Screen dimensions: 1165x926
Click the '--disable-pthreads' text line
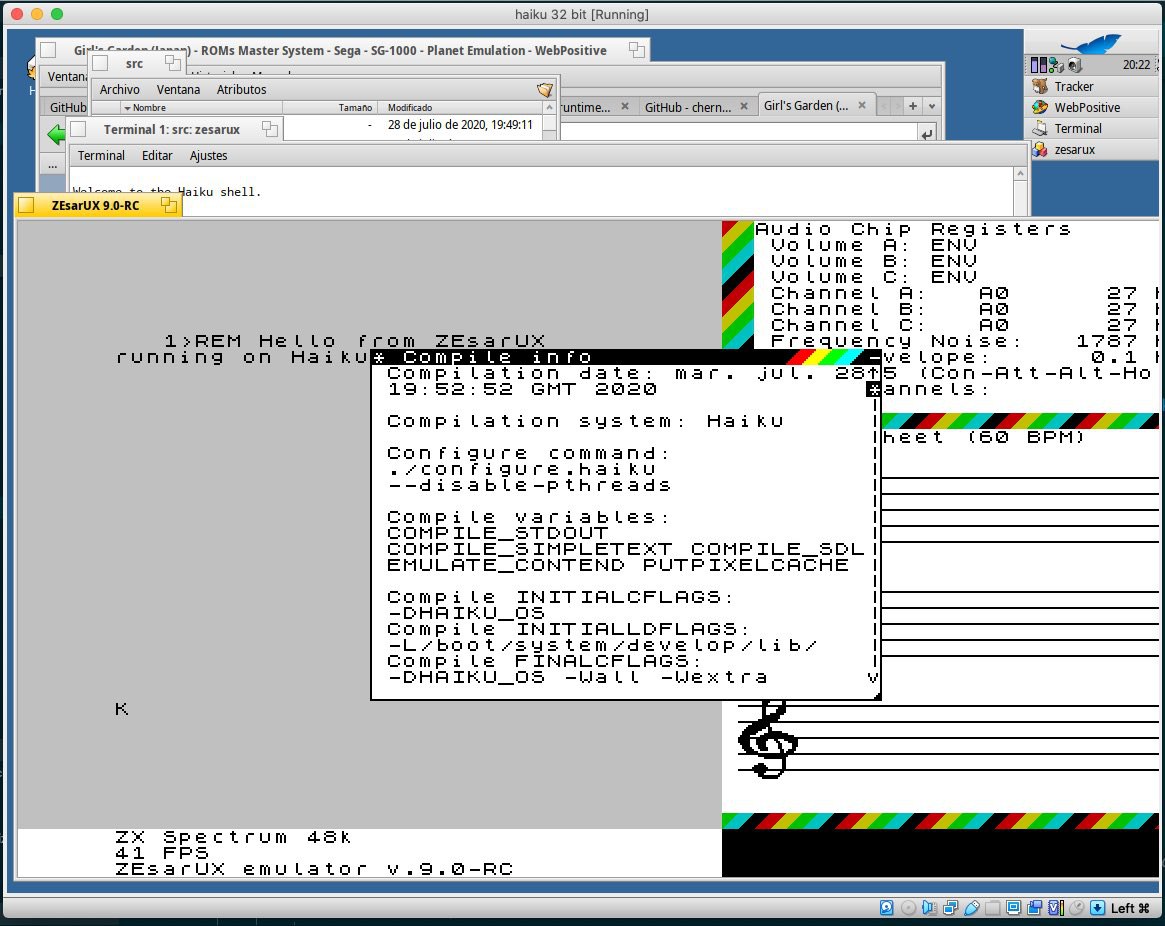point(529,485)
